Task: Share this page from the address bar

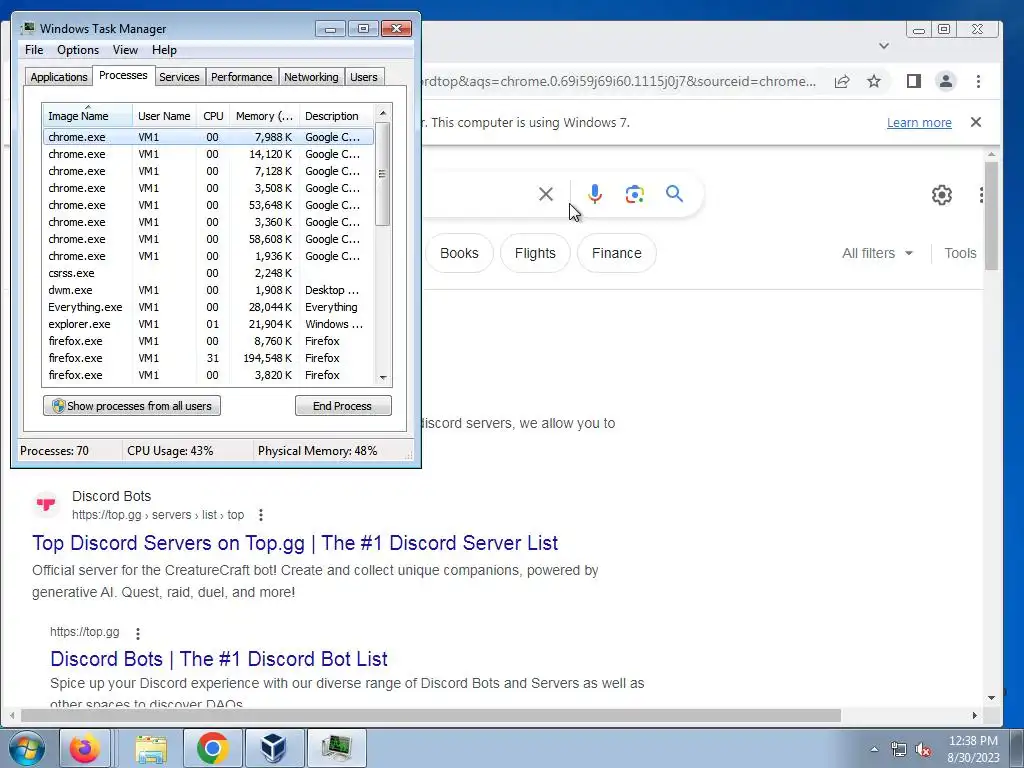Action: click(x=842, y=82)
